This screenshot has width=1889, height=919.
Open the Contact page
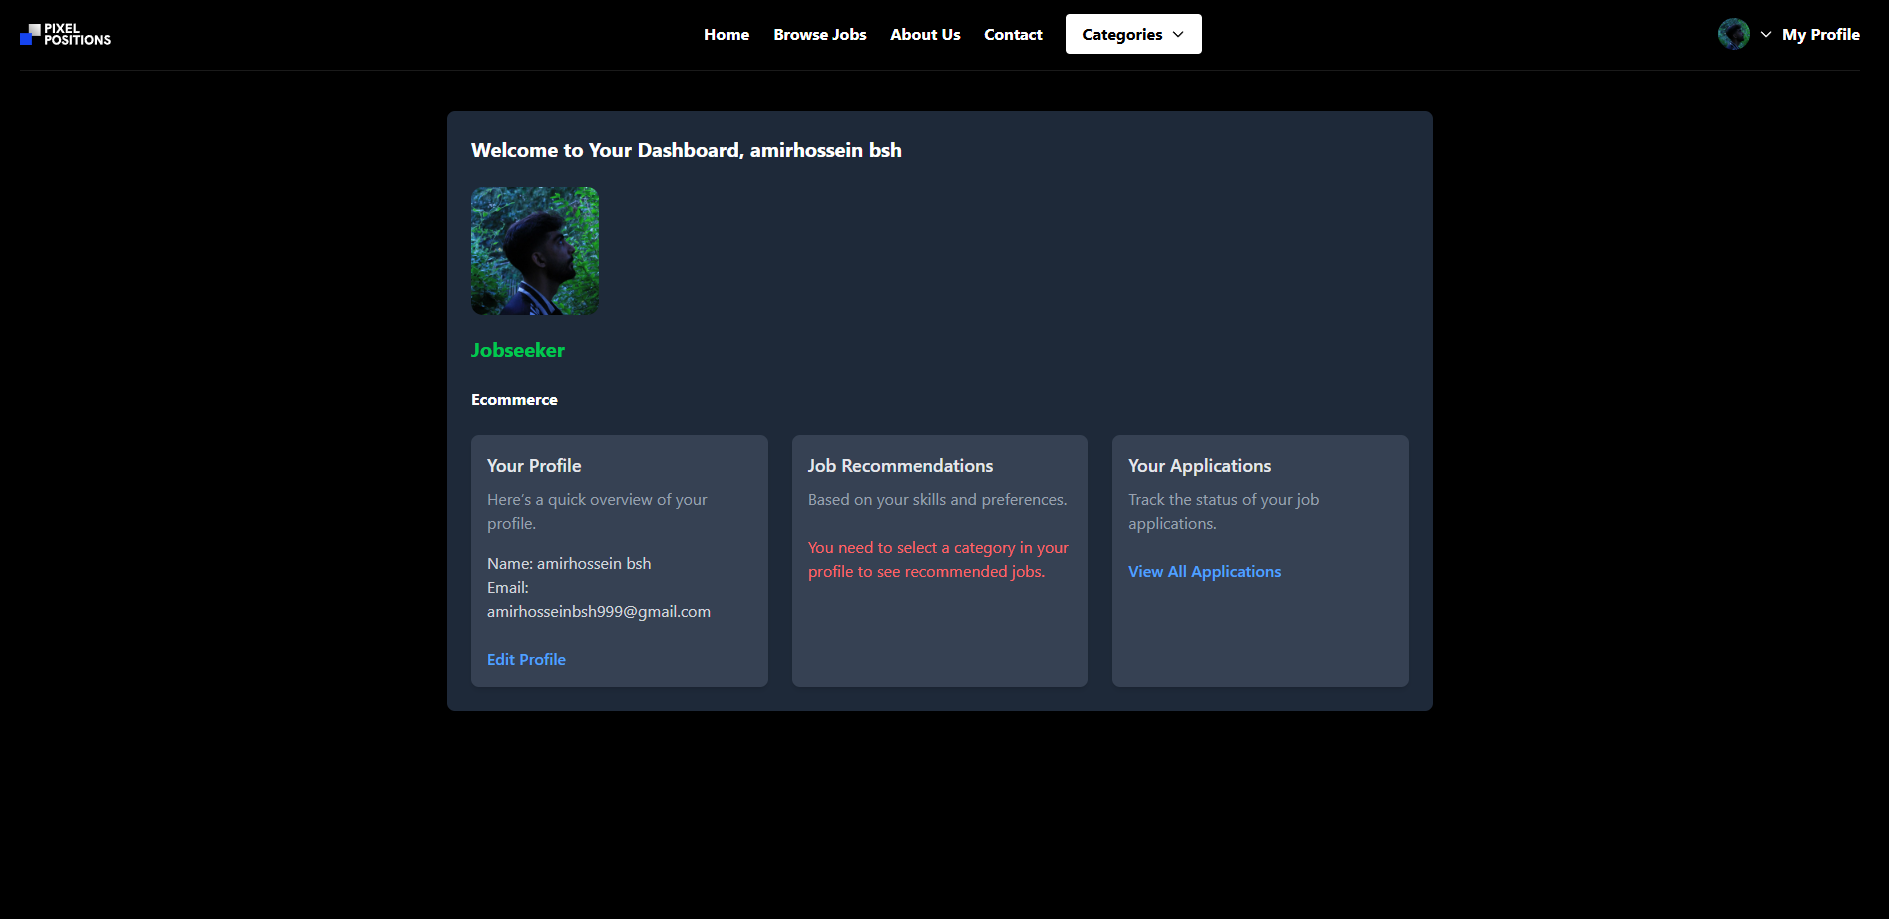[1013, 34]
